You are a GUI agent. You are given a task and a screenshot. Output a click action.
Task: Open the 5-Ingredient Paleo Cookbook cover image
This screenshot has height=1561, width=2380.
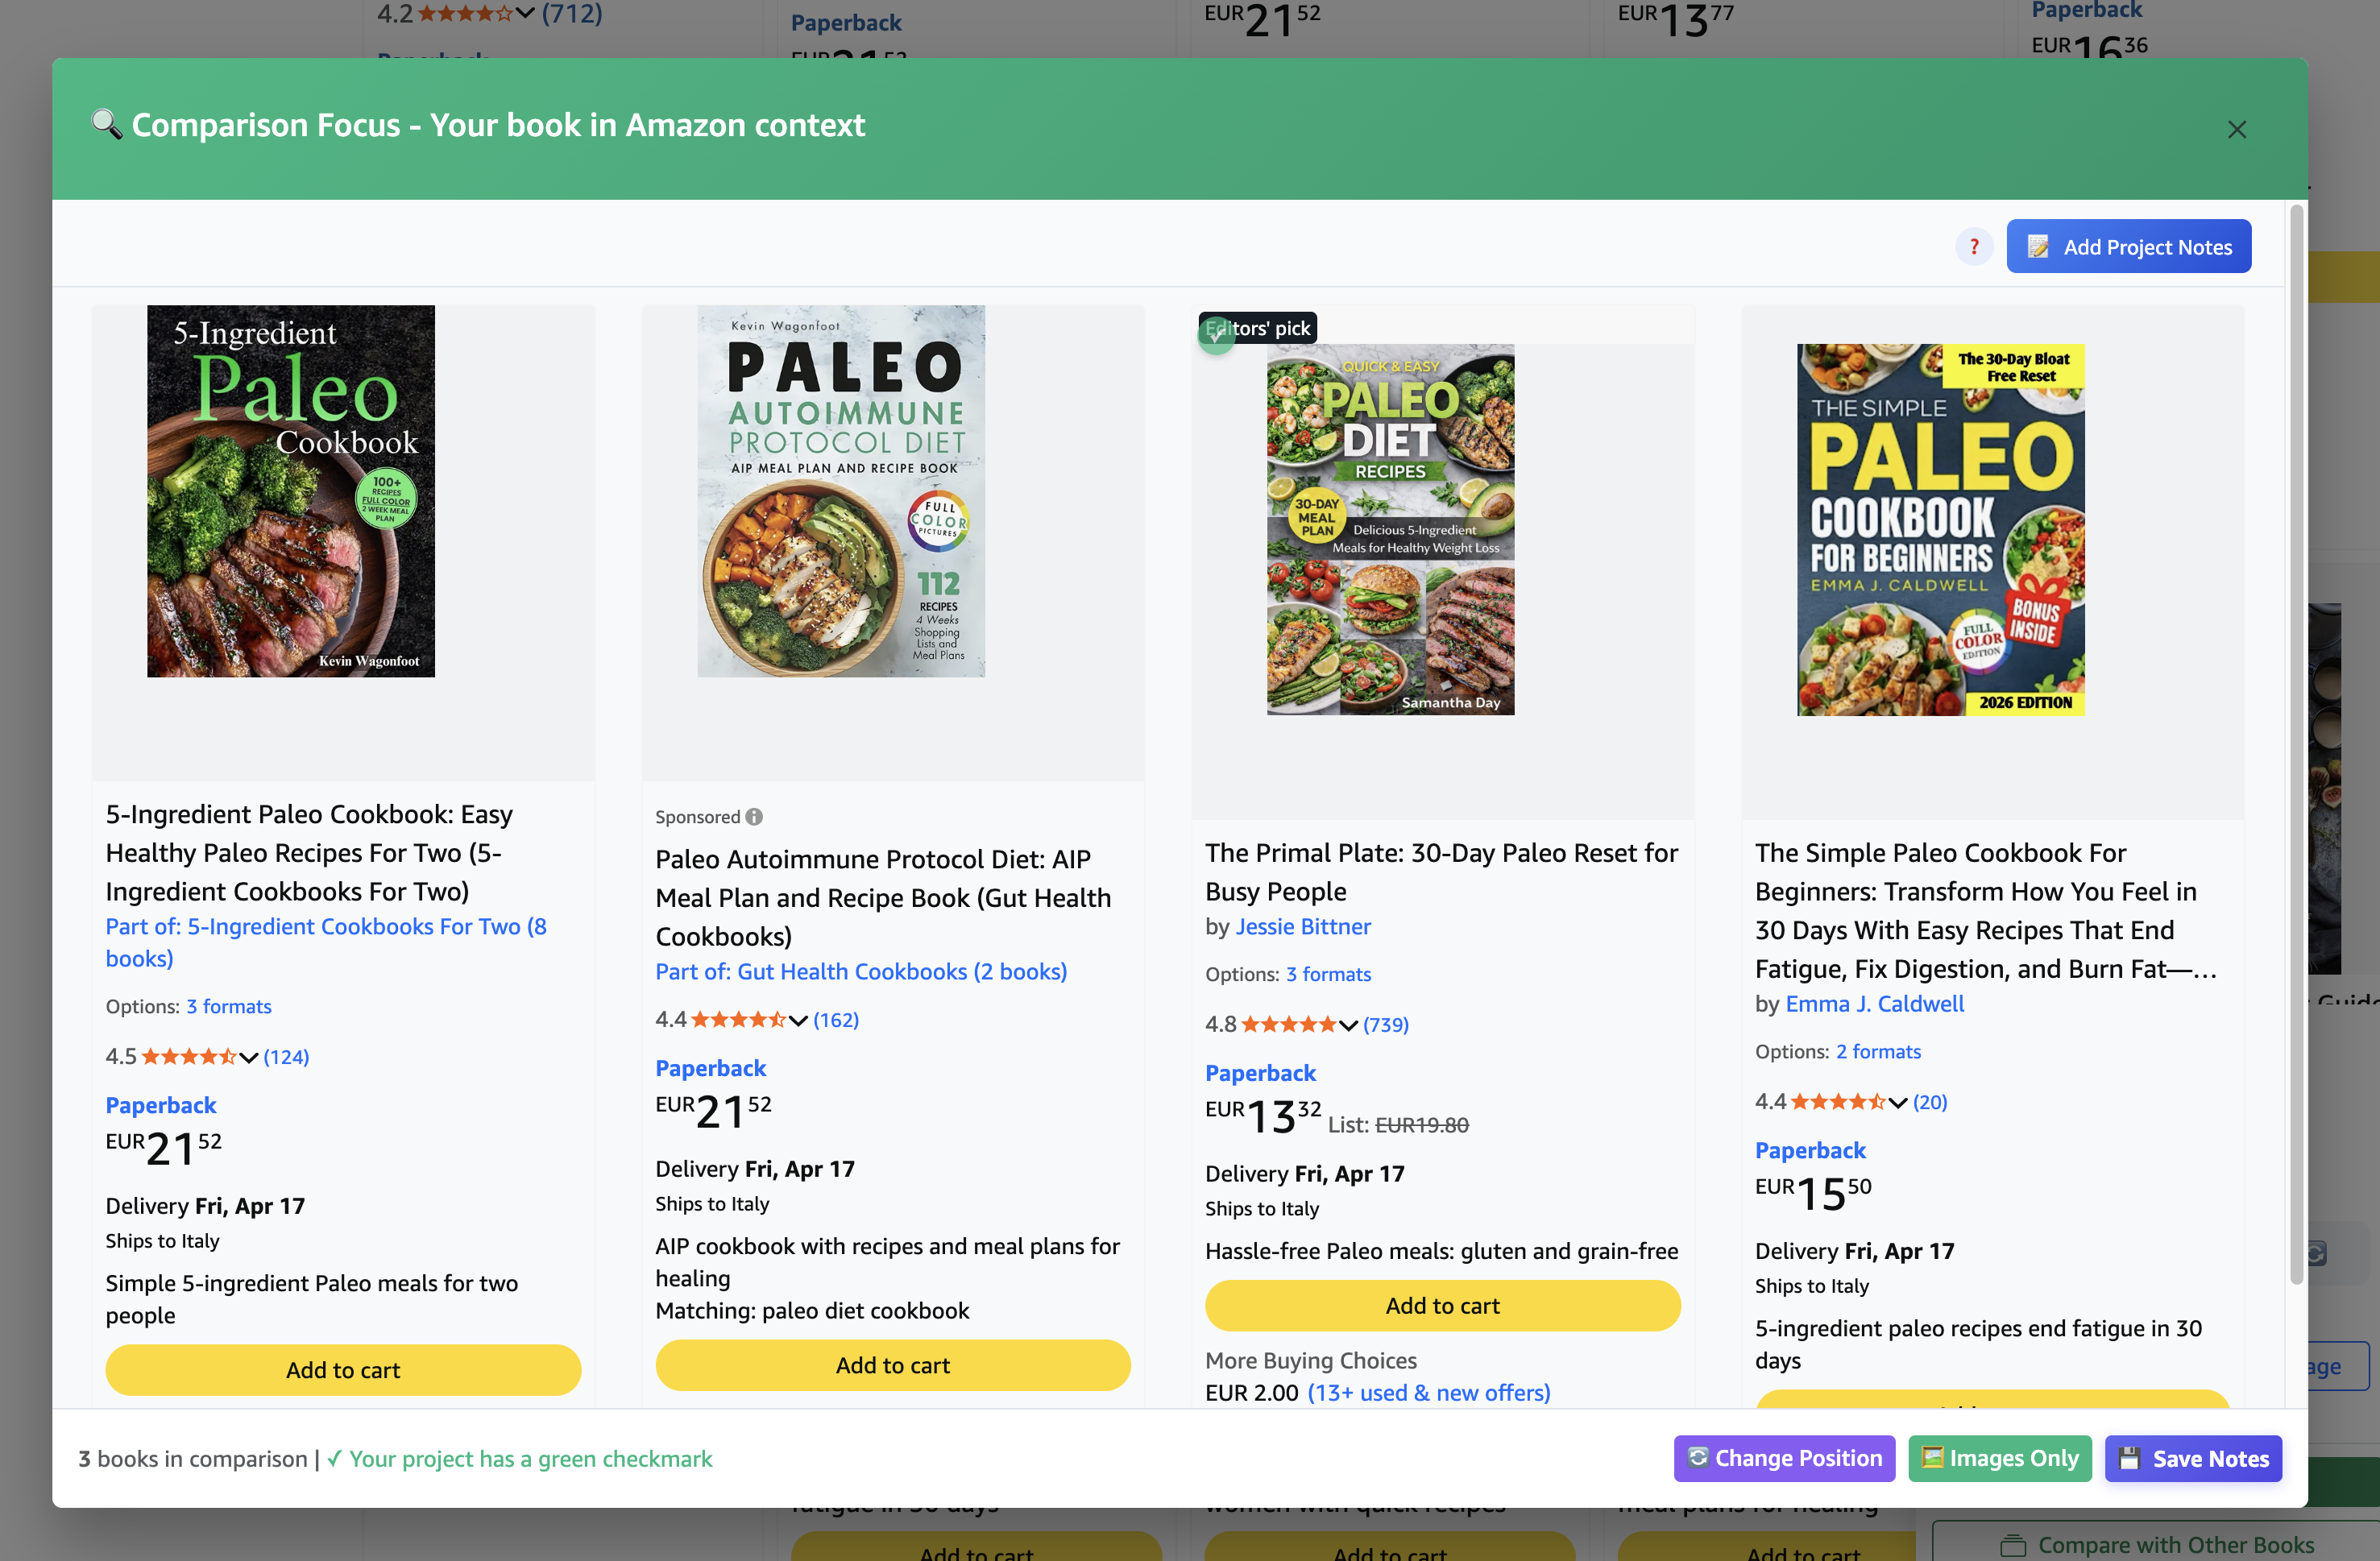click(x=291, y=491)
